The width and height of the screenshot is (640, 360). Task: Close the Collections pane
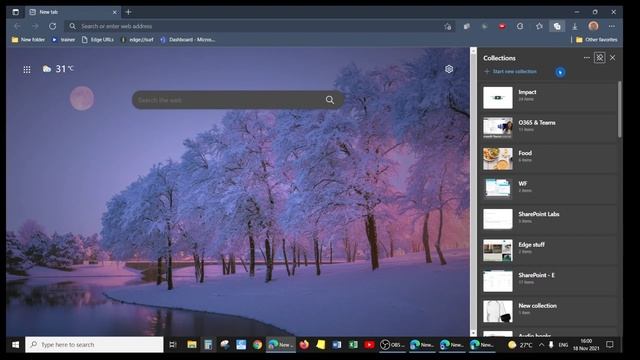pos(612,58)
